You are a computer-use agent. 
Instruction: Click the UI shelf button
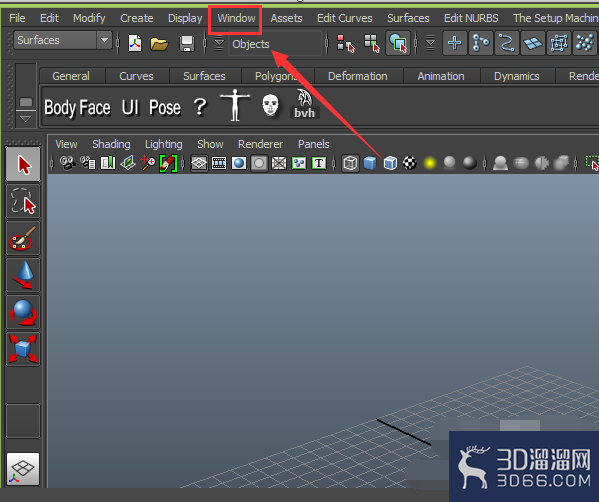pos(130,108)
